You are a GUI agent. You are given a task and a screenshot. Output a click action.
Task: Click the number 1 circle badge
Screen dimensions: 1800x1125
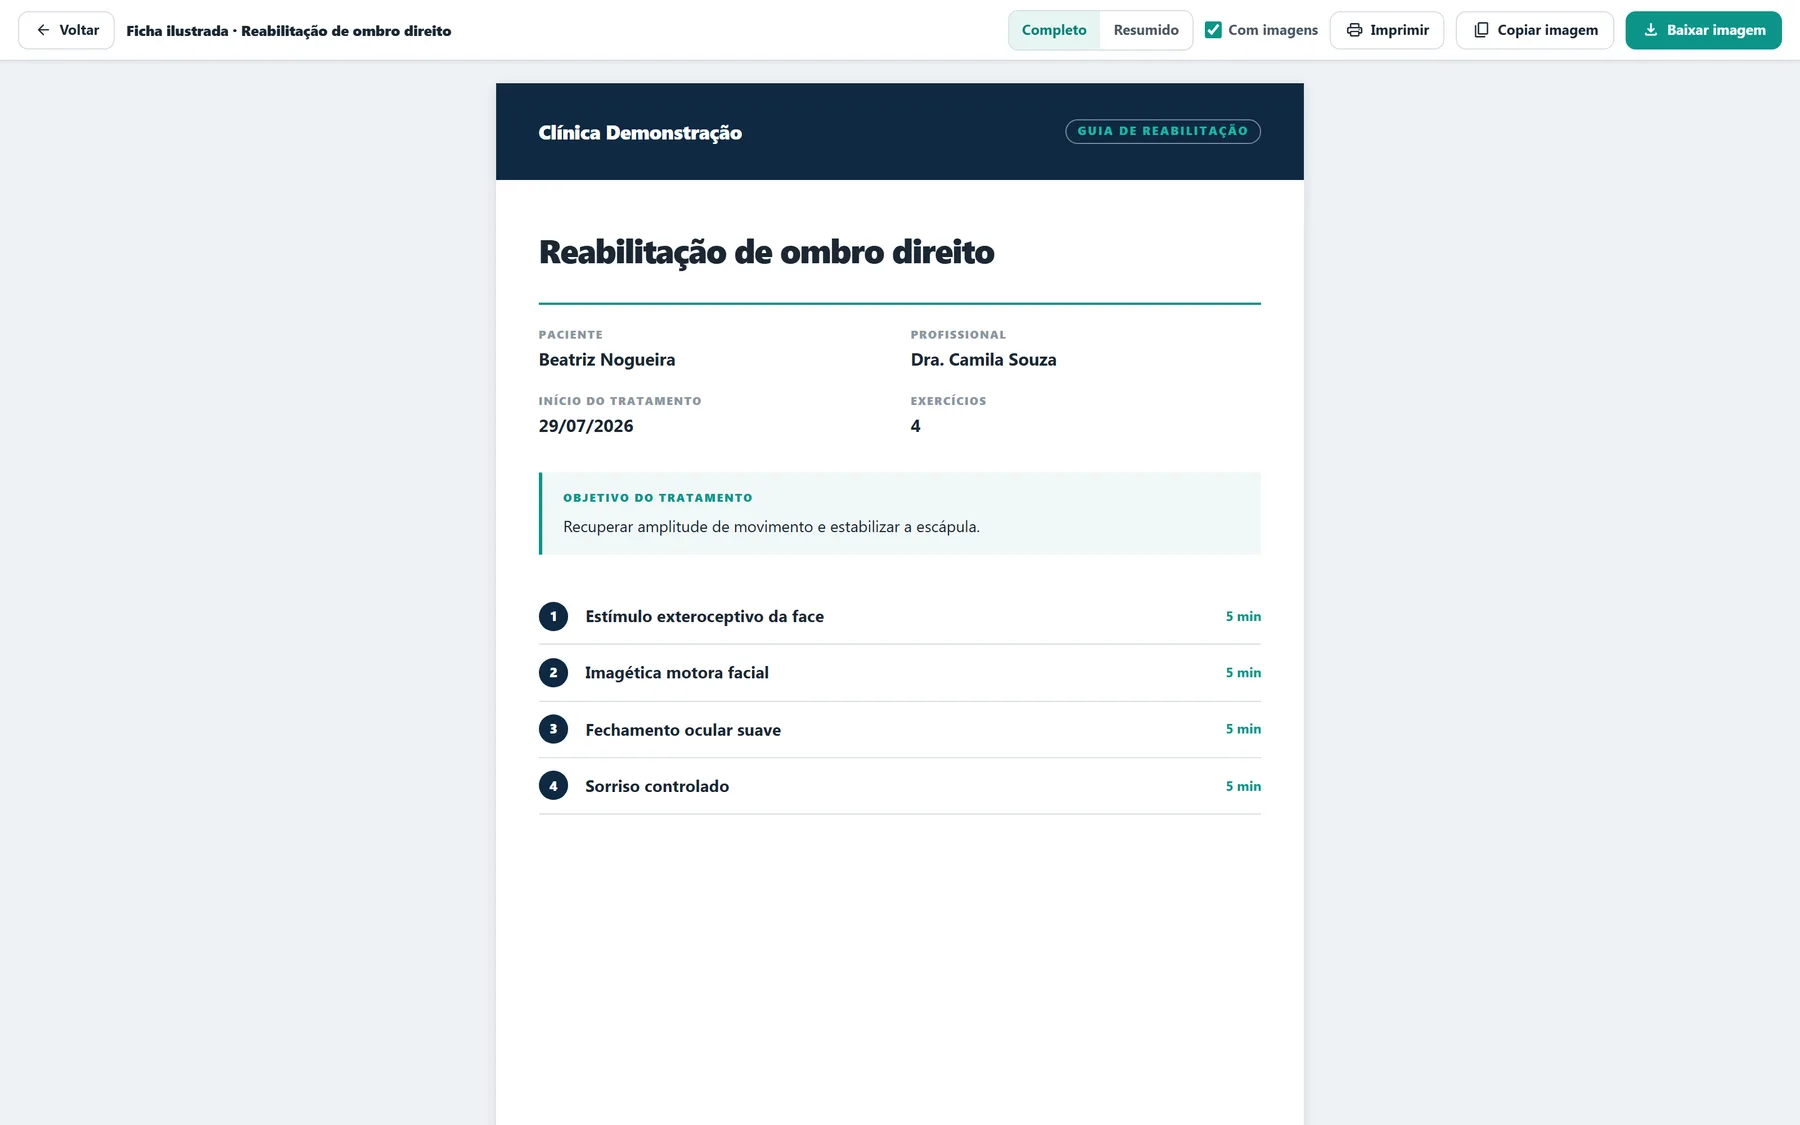click(x=553, y=616)
